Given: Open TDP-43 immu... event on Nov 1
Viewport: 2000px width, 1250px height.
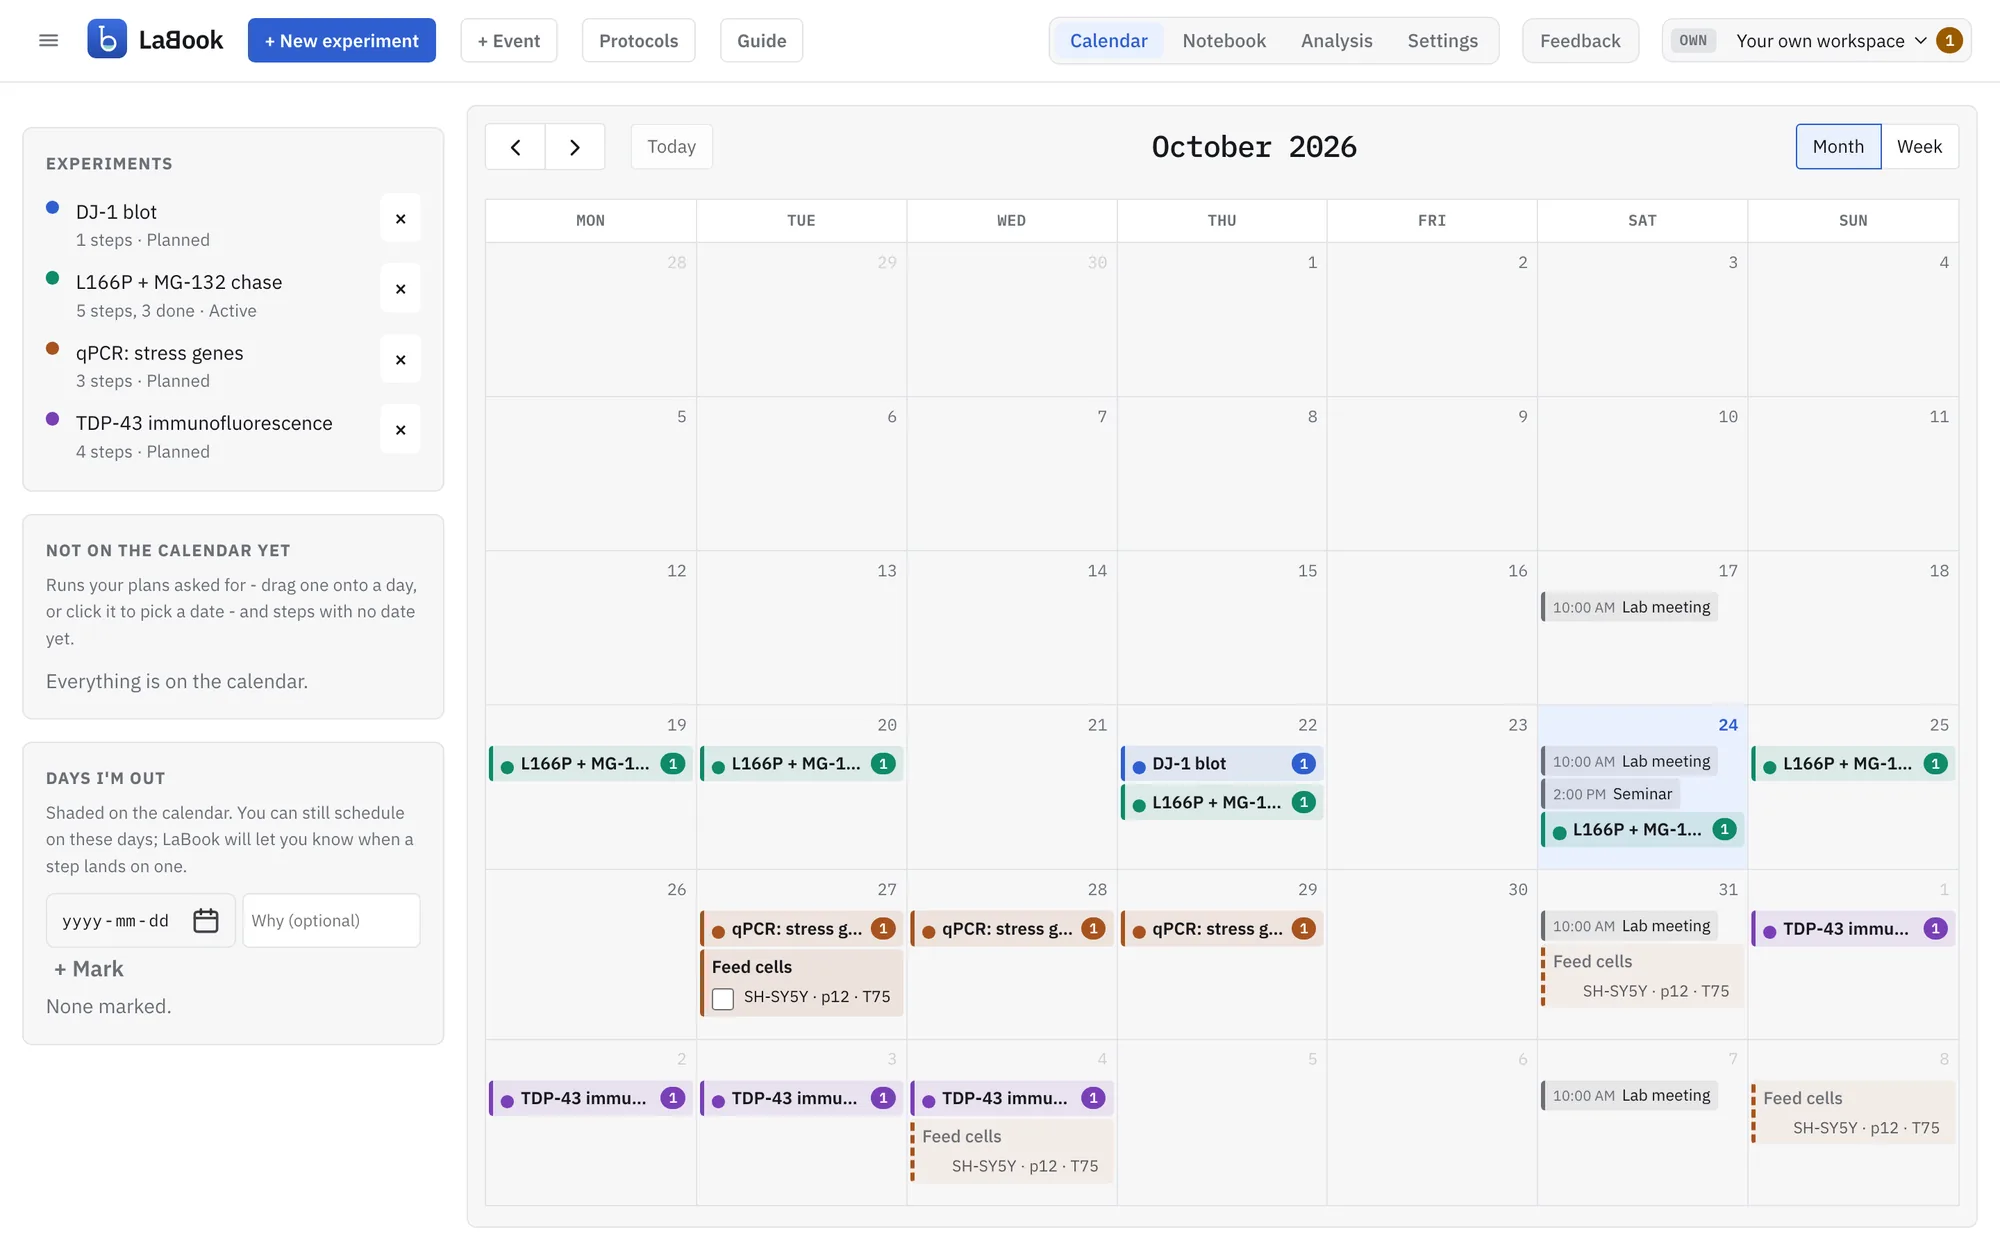Looking at the screenshot, I should click(x=1853, y=929).
